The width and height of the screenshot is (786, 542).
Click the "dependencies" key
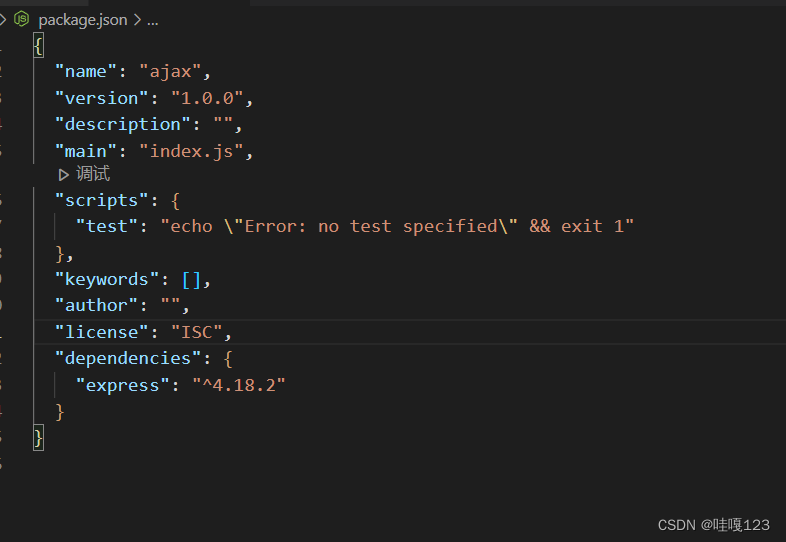click(x=128, y=358)
